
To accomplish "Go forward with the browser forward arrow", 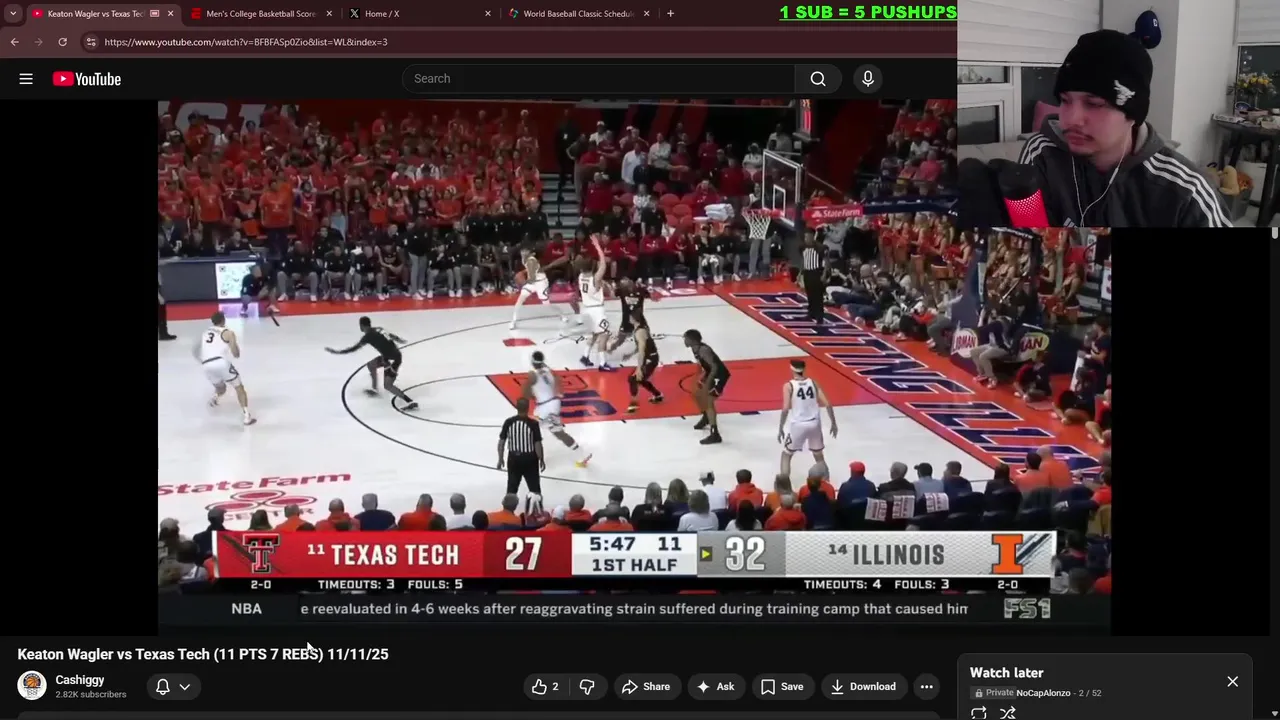I will [38, 42].
